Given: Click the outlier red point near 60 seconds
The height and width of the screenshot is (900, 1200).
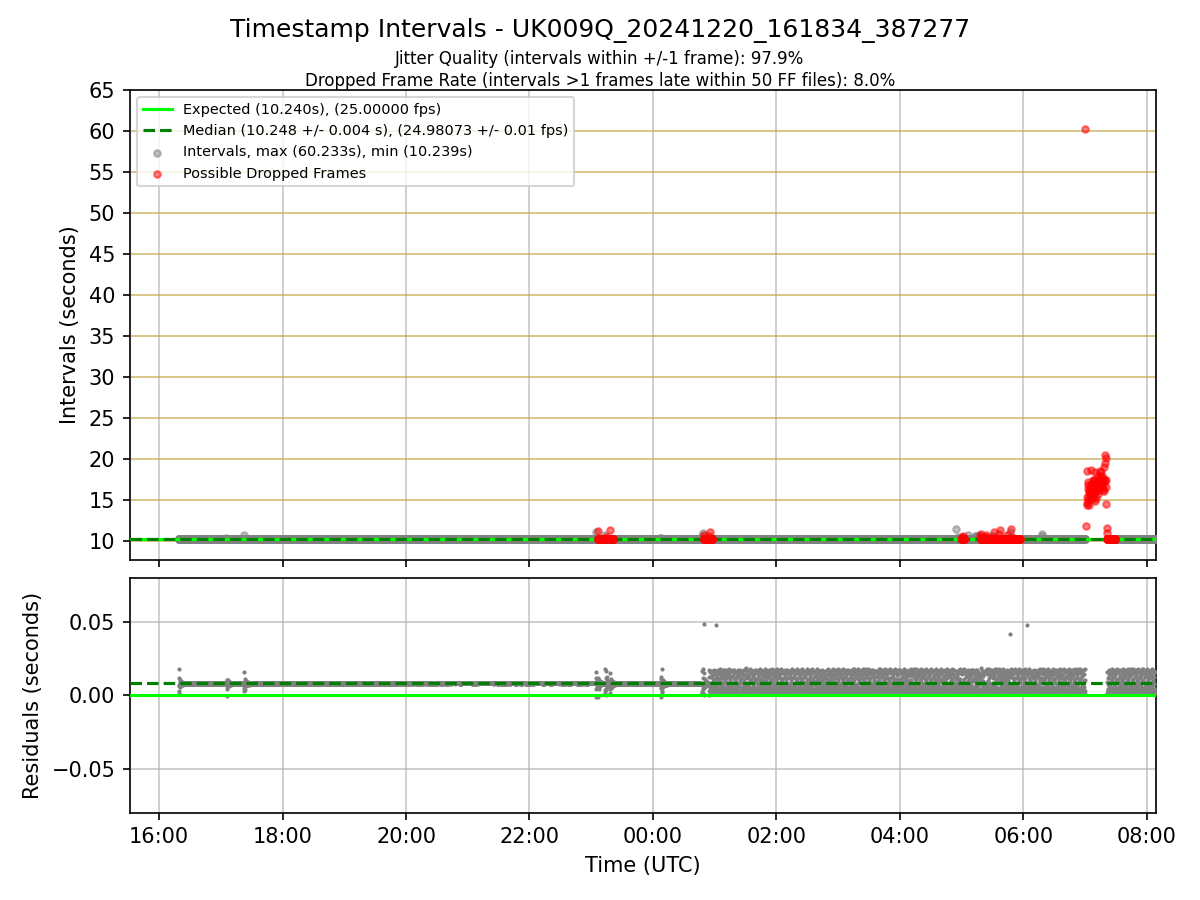Looking at the screenshot, I should pos(1085,129).
